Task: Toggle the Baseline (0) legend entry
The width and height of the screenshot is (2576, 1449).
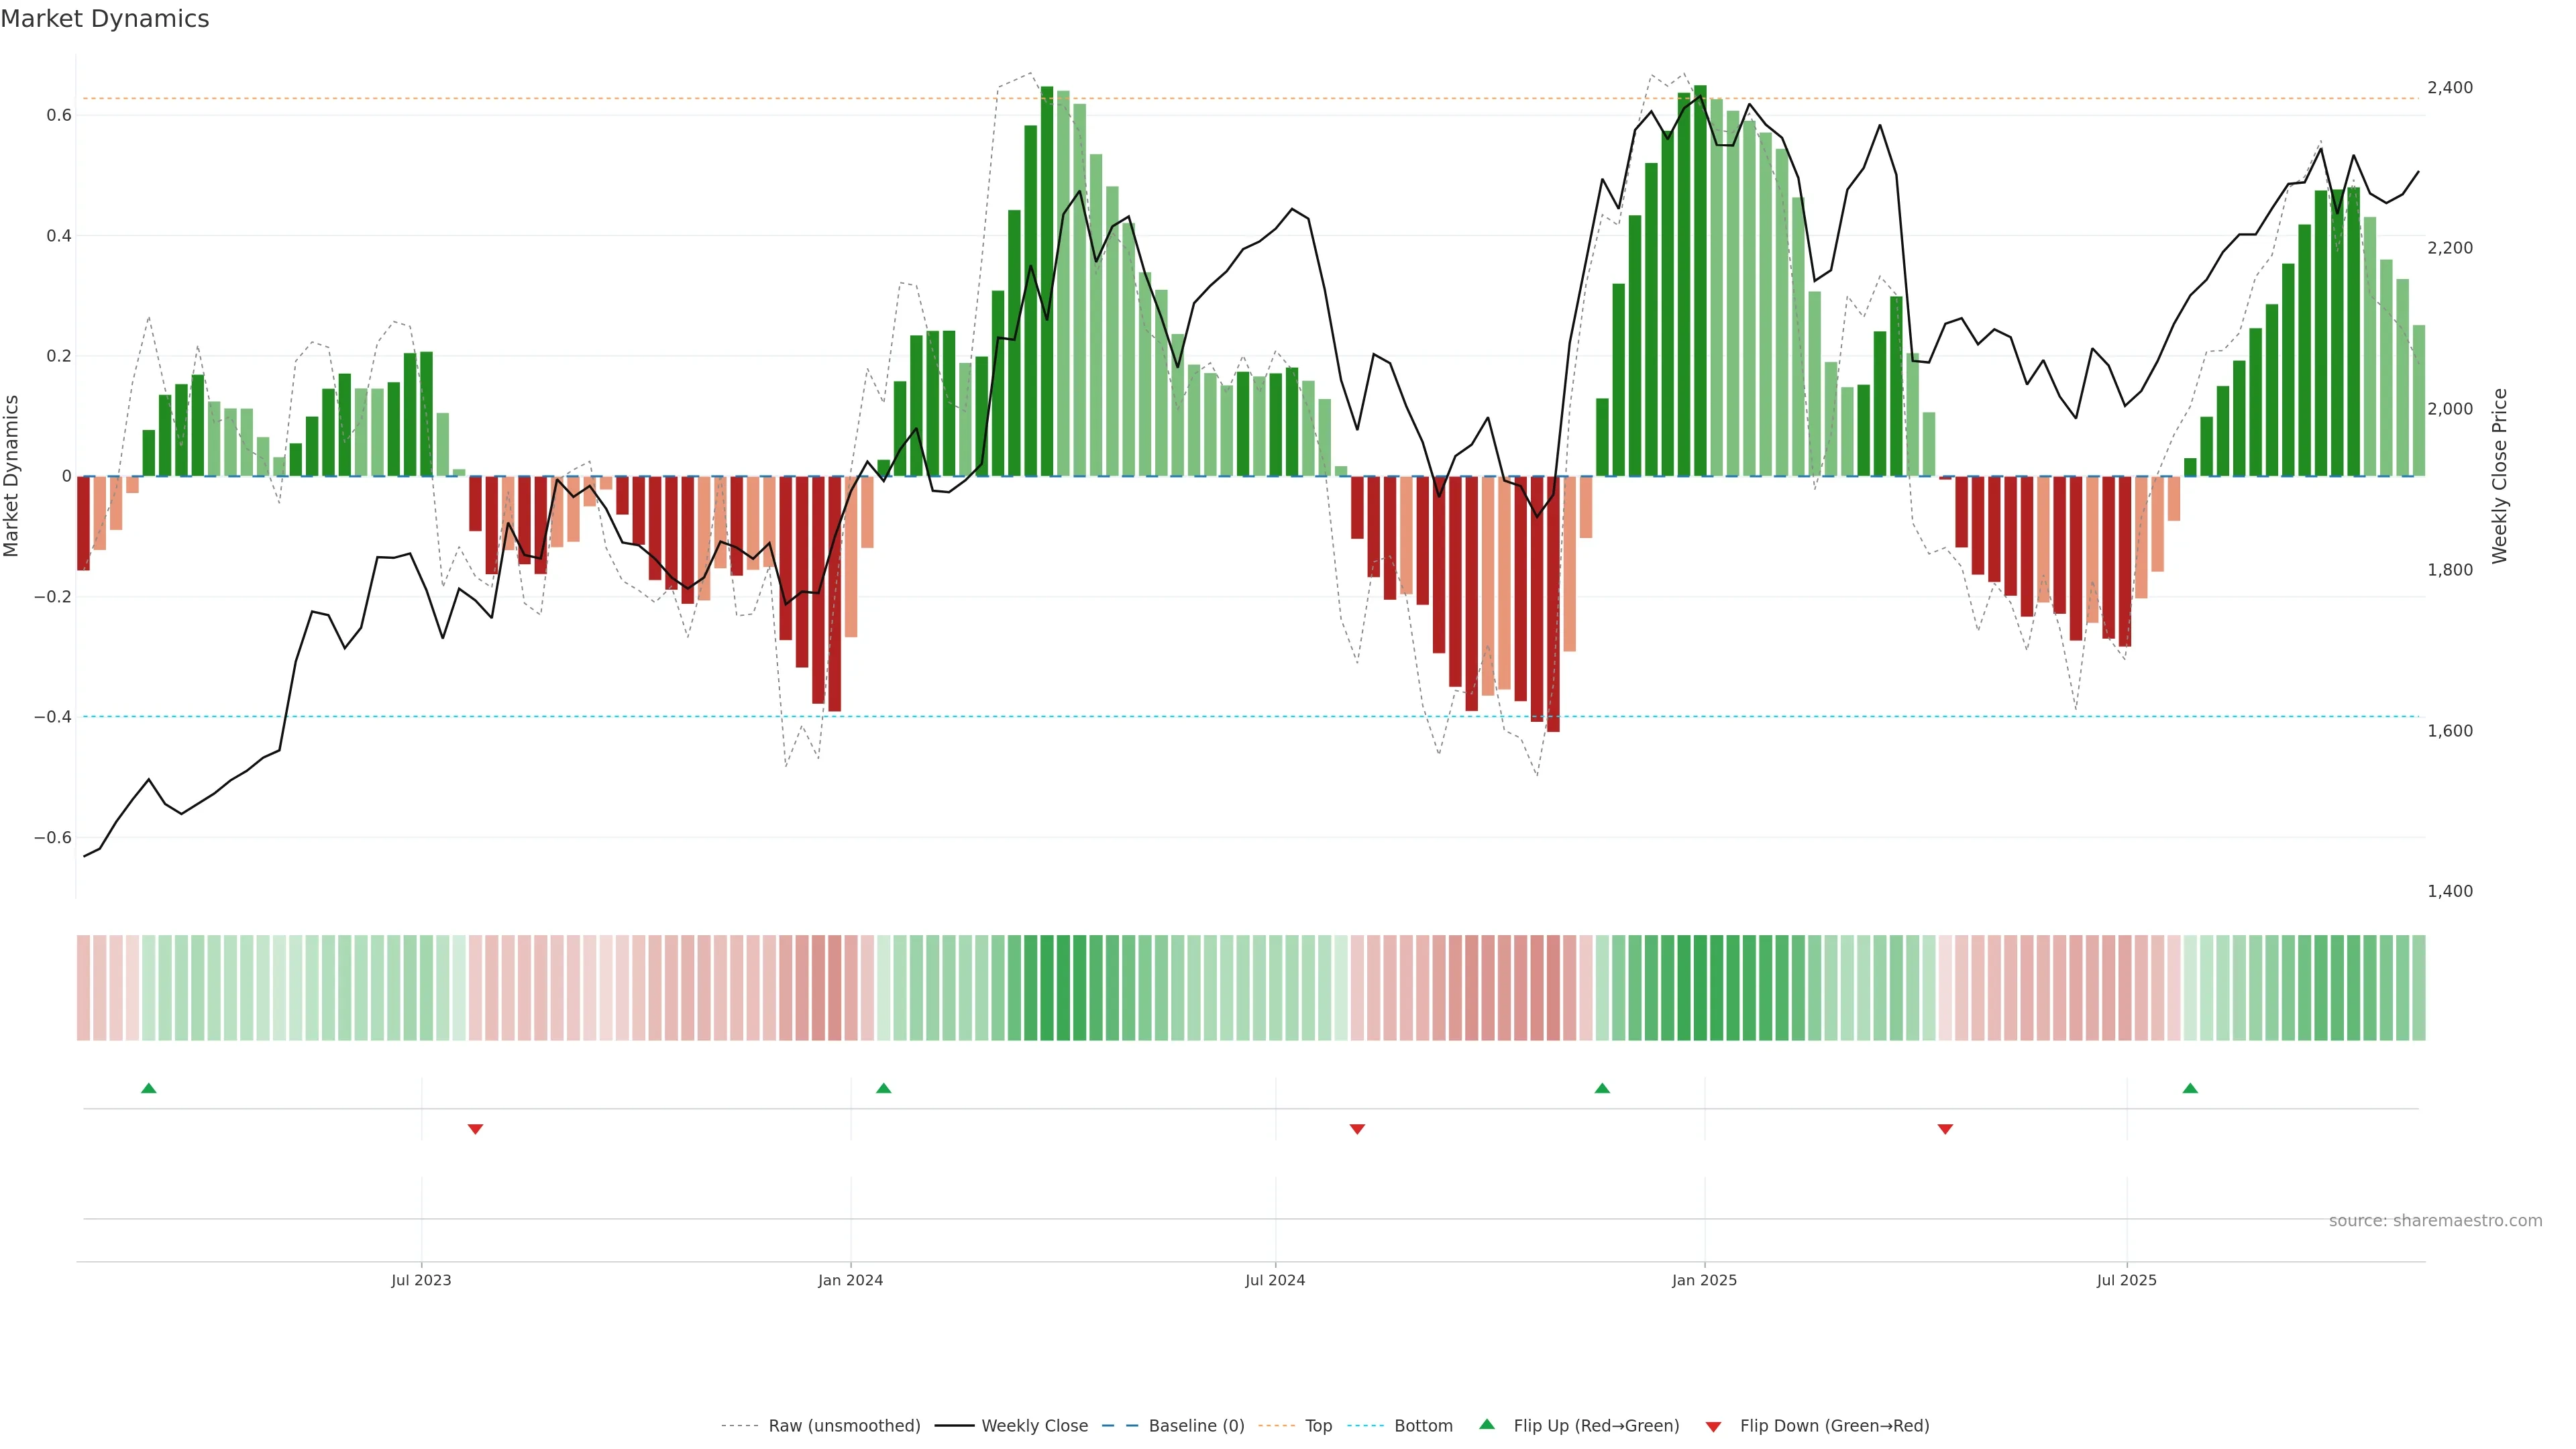Action: [1196, 1426]
